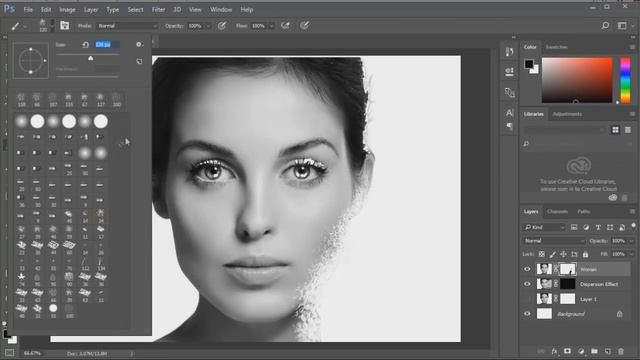Select the Woman layer mask thumbnail

[567, 269]
